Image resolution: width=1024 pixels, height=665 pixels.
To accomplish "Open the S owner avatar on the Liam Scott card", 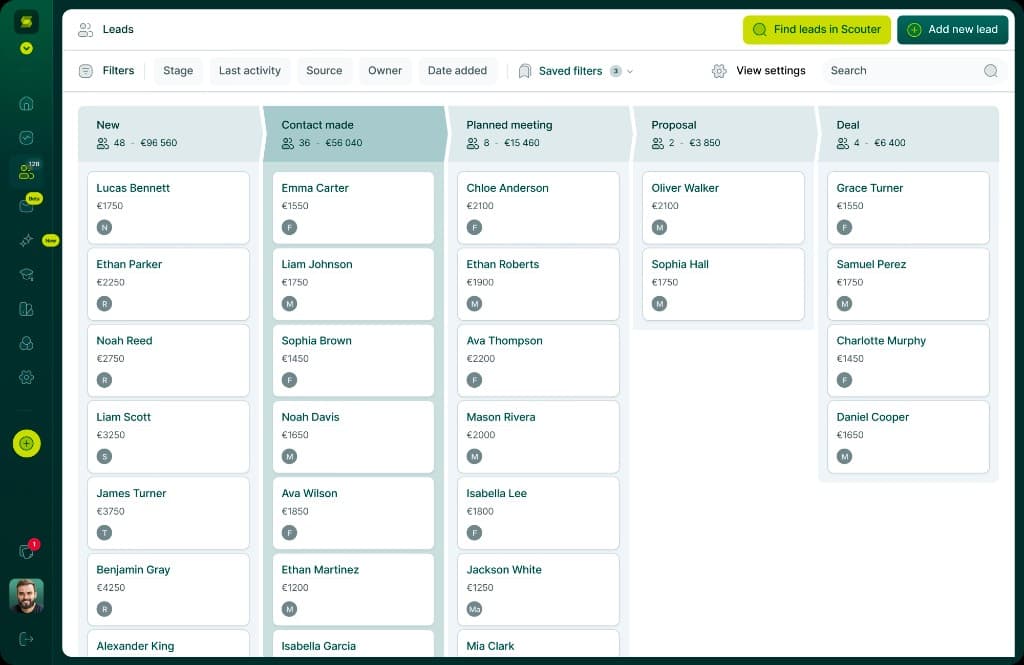I will [104, 457].
